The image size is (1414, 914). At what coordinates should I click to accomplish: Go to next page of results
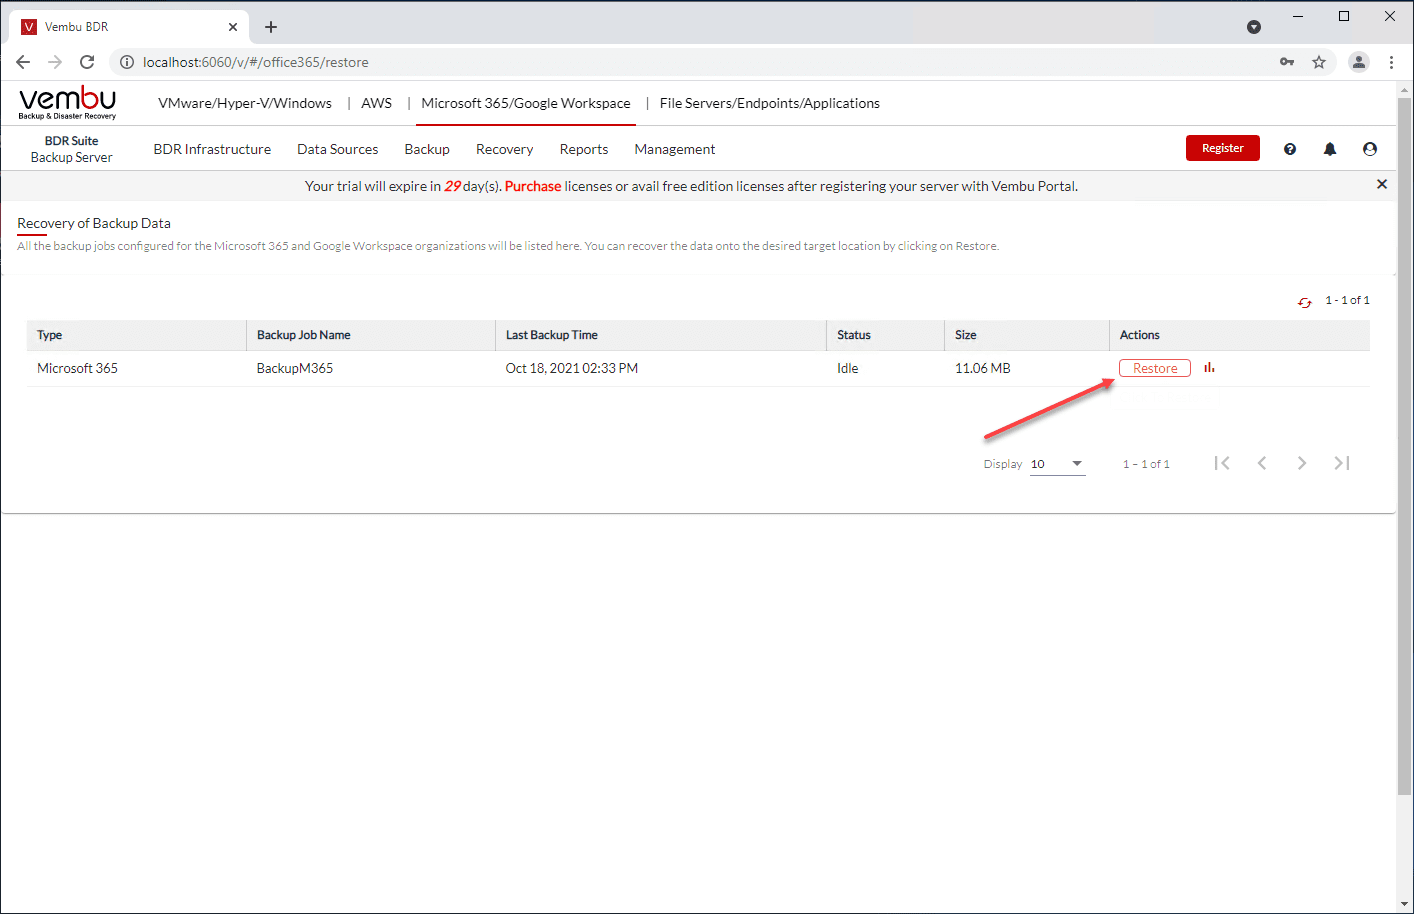1302,463
